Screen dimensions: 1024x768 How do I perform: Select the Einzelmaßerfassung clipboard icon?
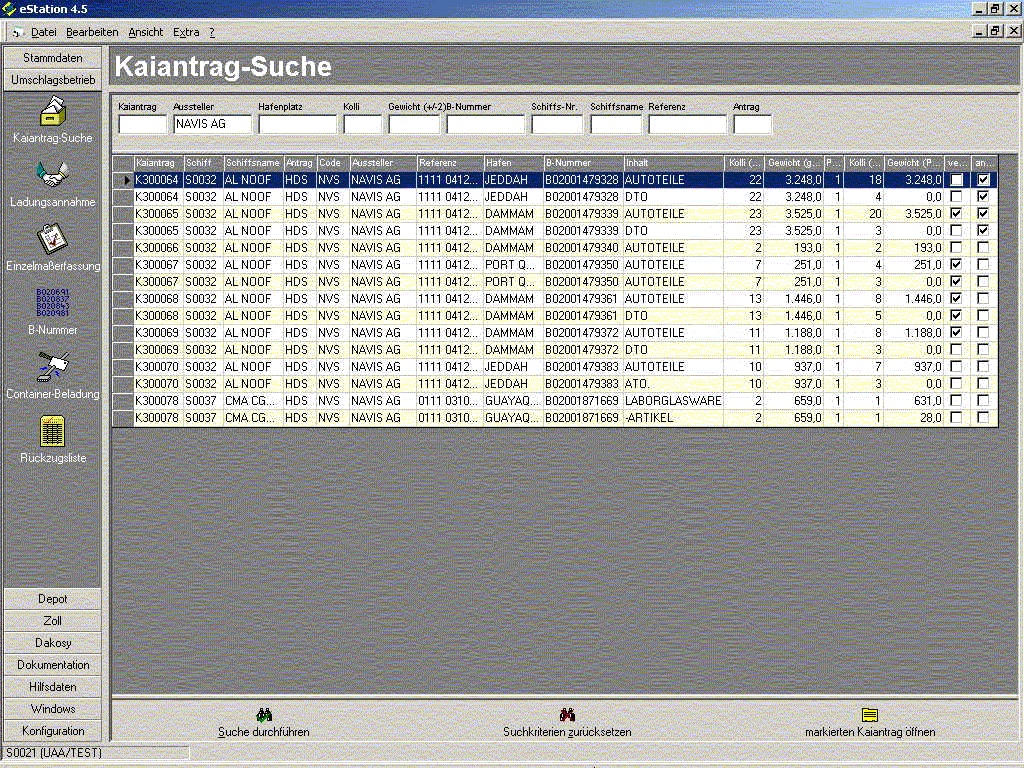52,240
